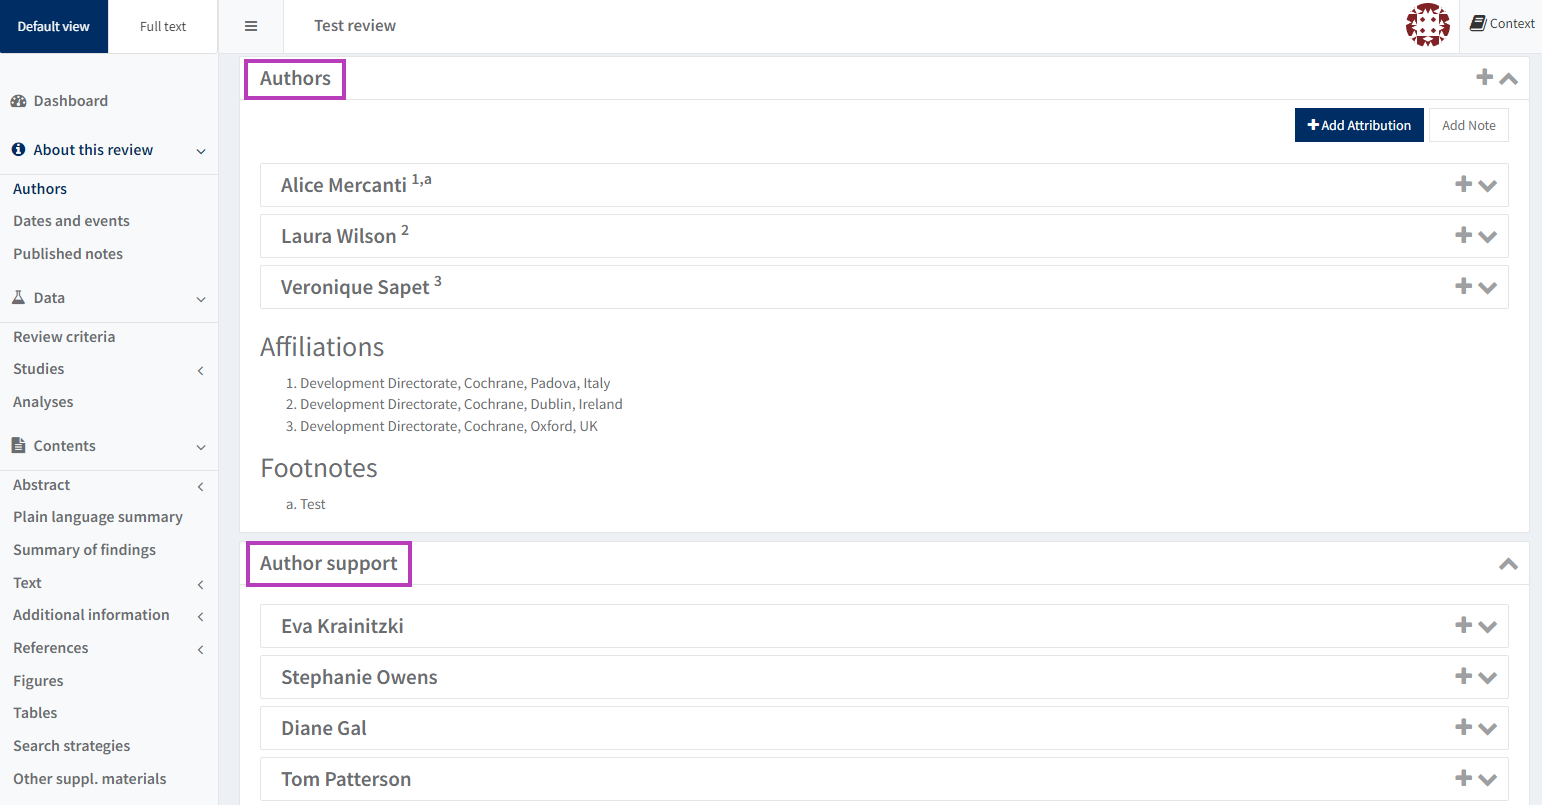Select the Default view tab
This screenshot has height=805, width=1542.
point(54,26)
